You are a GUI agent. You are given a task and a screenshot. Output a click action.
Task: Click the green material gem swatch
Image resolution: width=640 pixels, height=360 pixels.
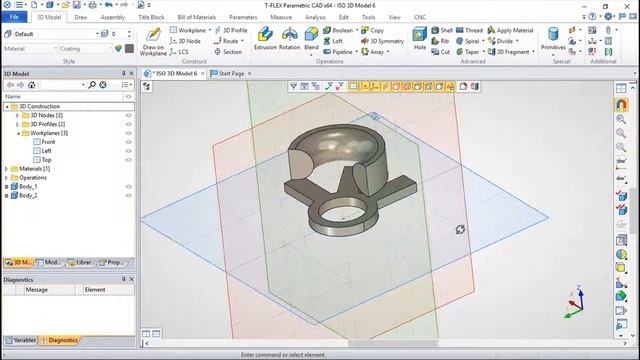coord(118,49)
